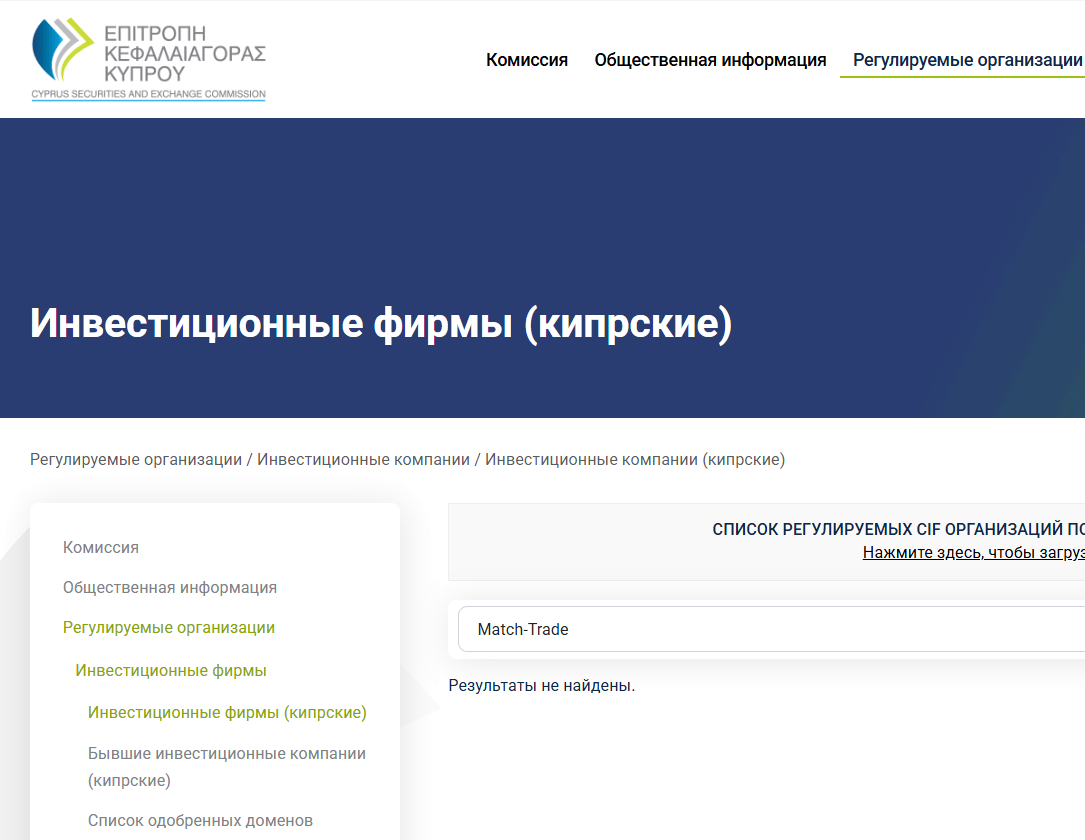
Task: Open the Общественная информация menu item
Action: pos(710,60)
